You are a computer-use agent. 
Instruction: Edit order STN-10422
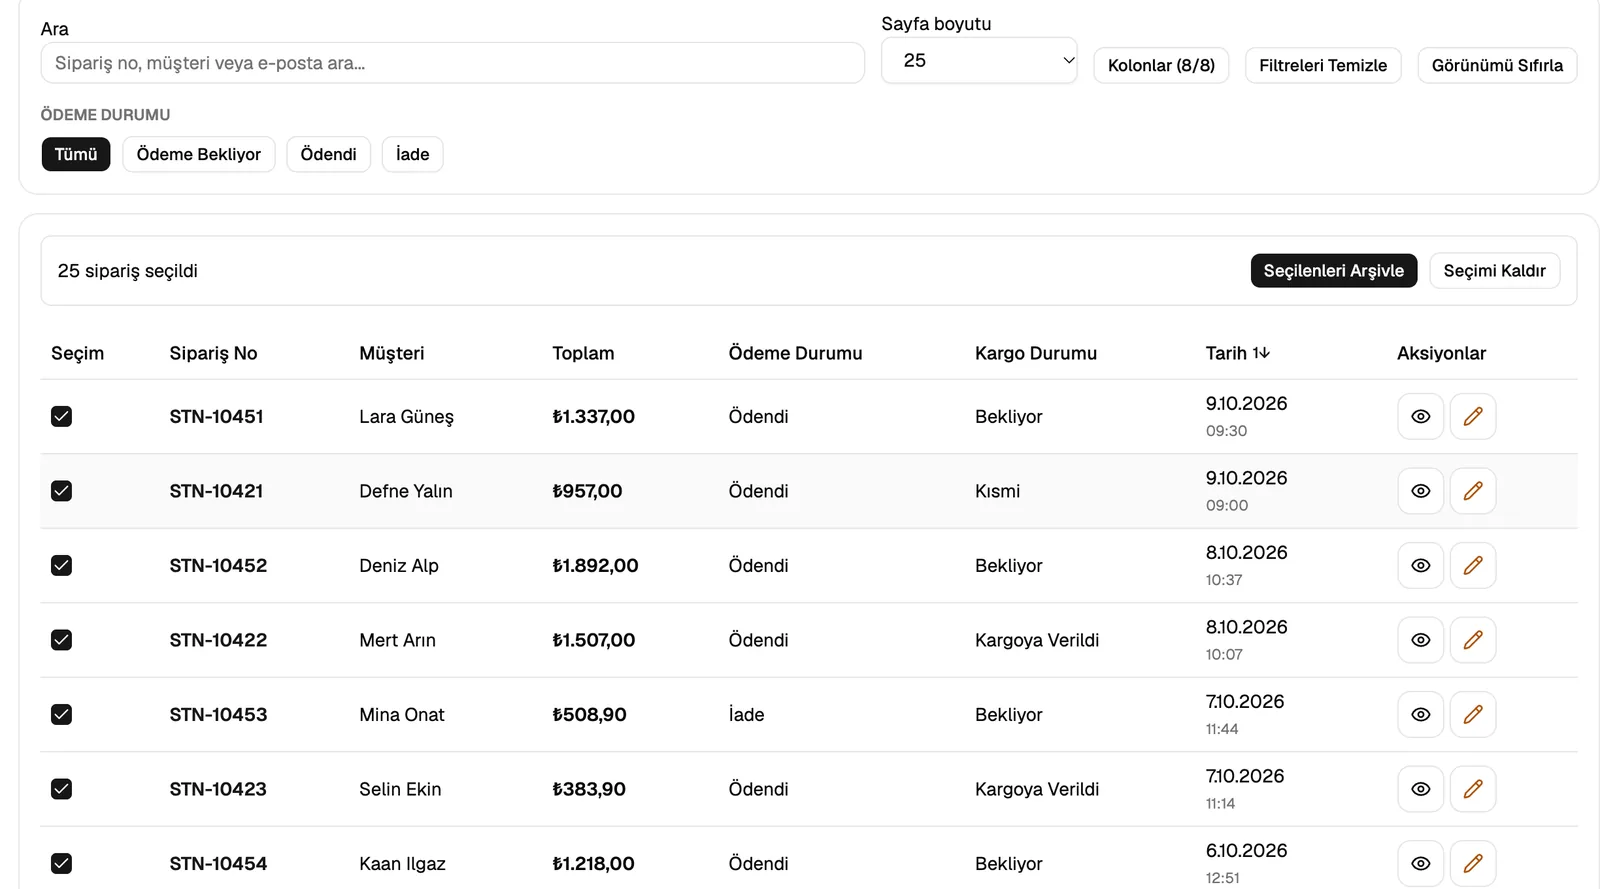coord(1473,640)
